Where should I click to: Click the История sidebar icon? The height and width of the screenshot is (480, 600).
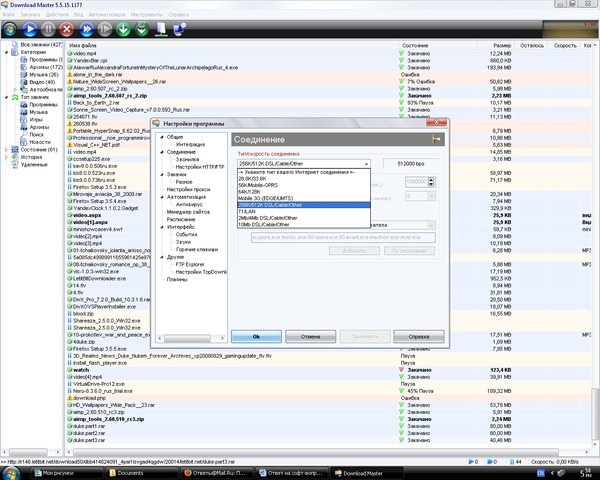click(15, 157)
